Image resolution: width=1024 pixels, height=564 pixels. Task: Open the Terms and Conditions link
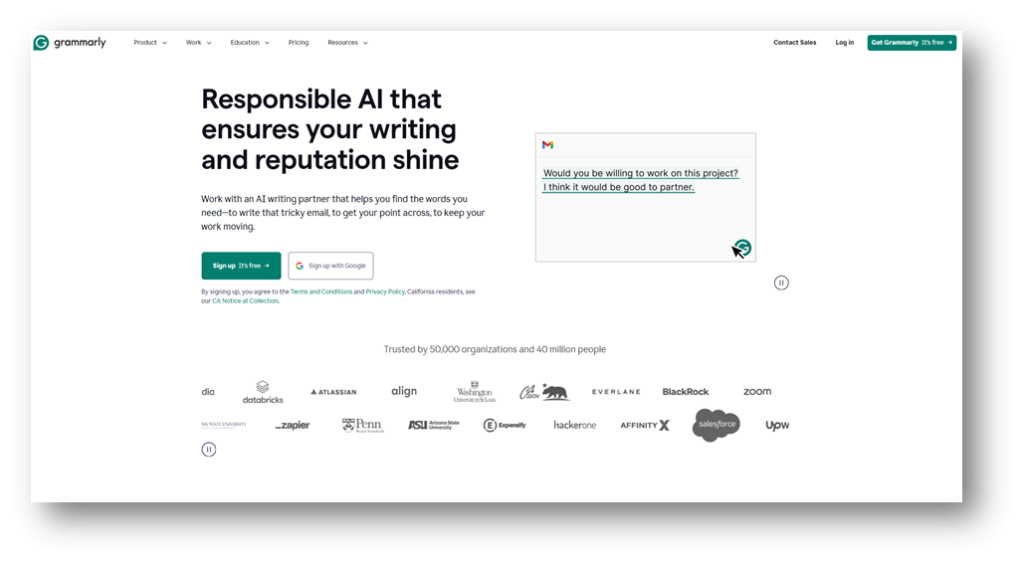(x=321, y=292)
